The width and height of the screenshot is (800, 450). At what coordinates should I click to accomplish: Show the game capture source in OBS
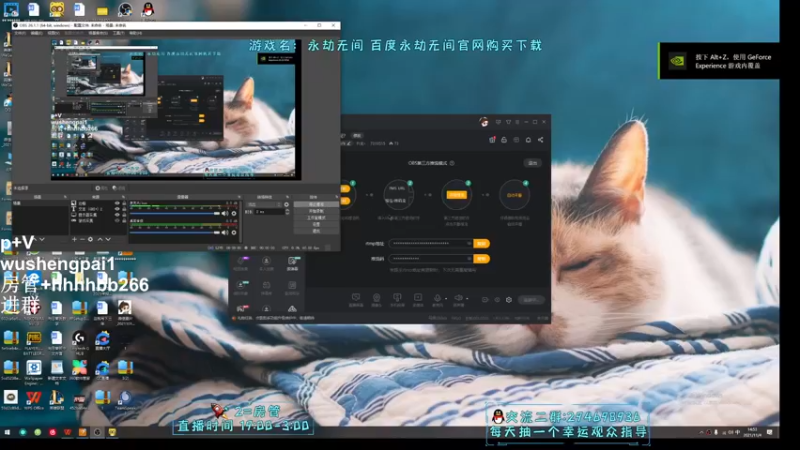117,221
